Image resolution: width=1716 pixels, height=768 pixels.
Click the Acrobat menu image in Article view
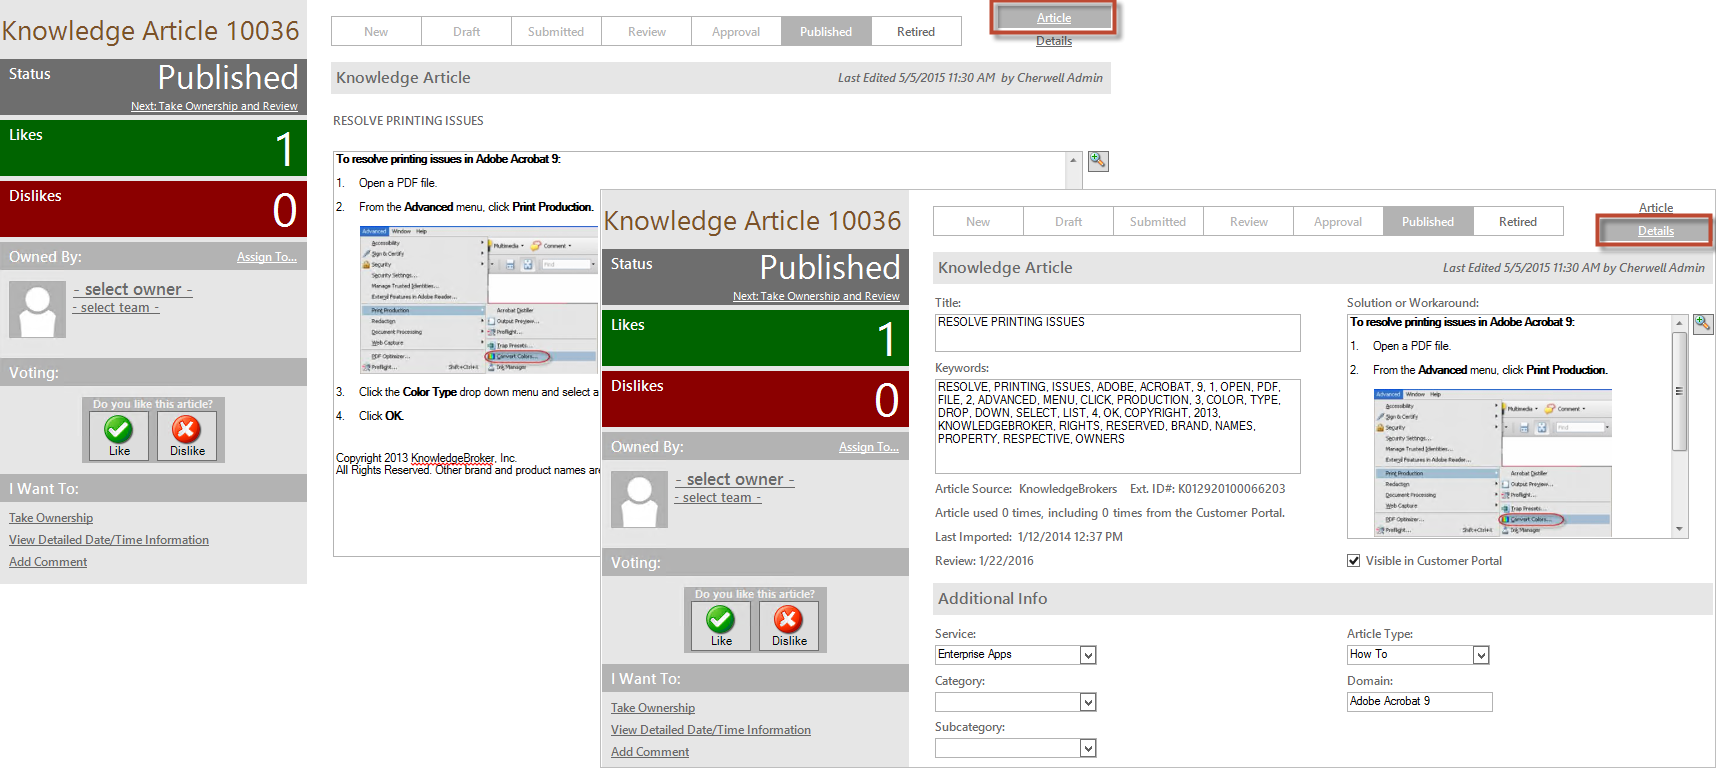(478, 300)
